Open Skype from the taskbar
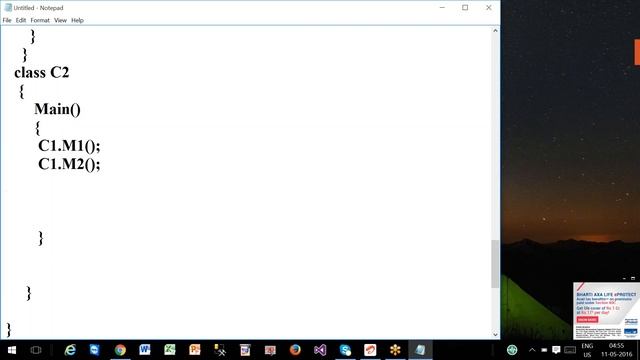Viewport: 640px width, 360px height. tap(345, 350)
